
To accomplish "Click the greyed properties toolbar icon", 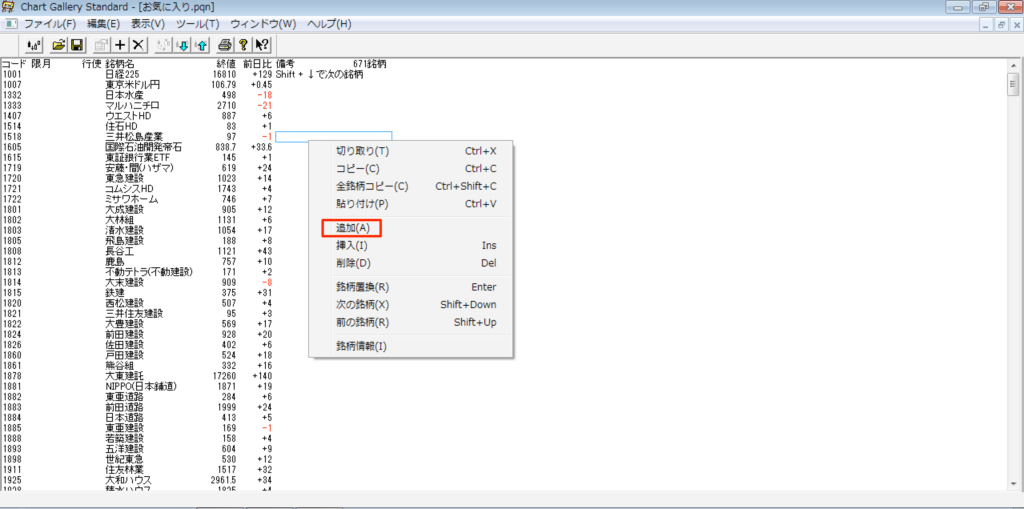I will [101, 45].
